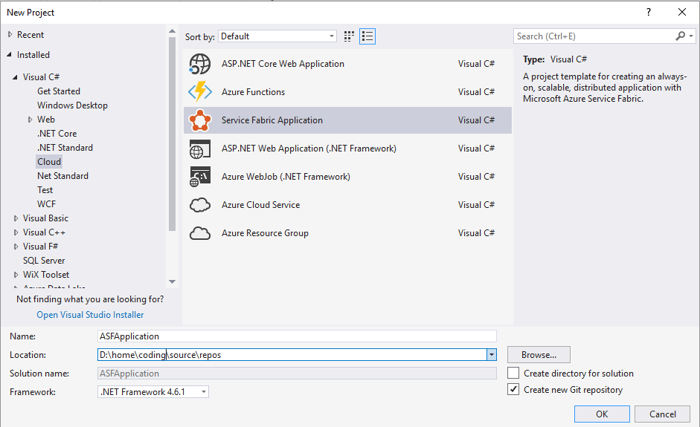Select Azure Resource Group template name
This screenshot has height=427, width=700.
[x=265, y=233]
